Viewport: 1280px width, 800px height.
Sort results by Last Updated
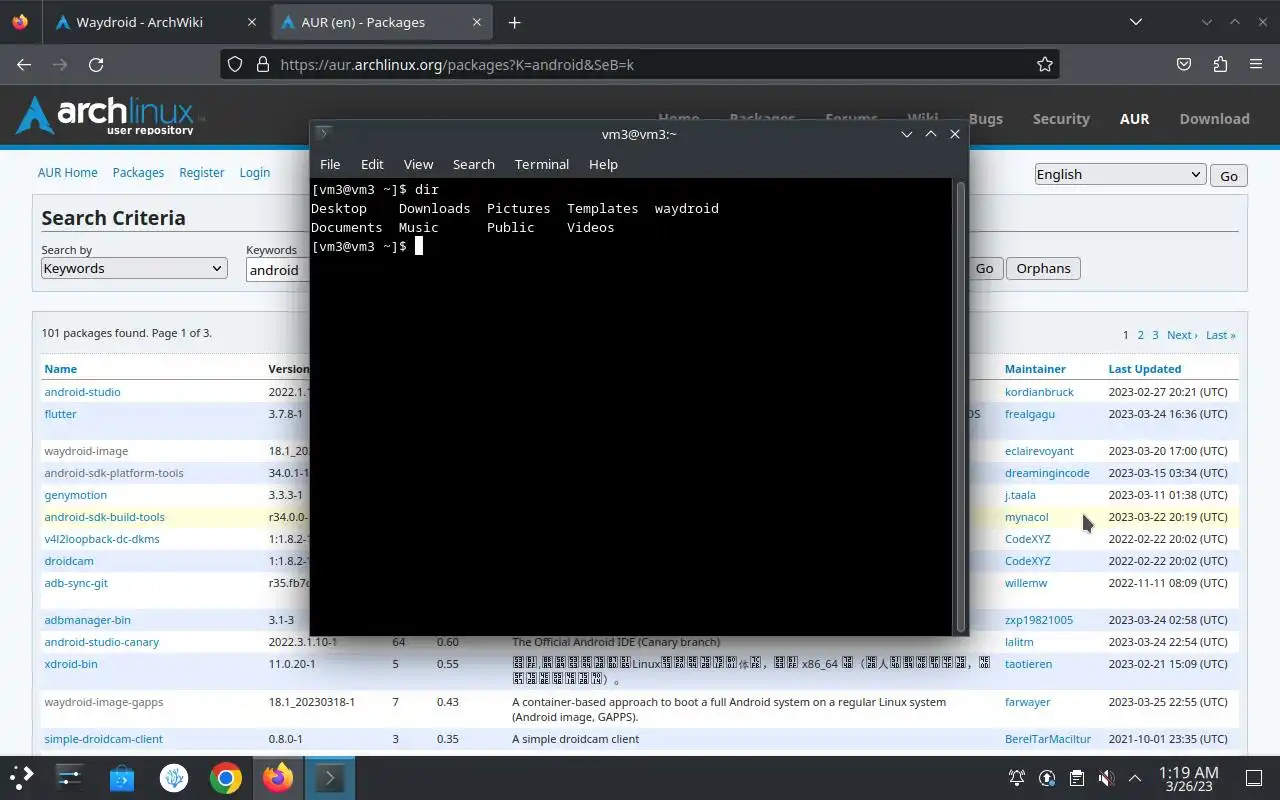point(1145,369)
